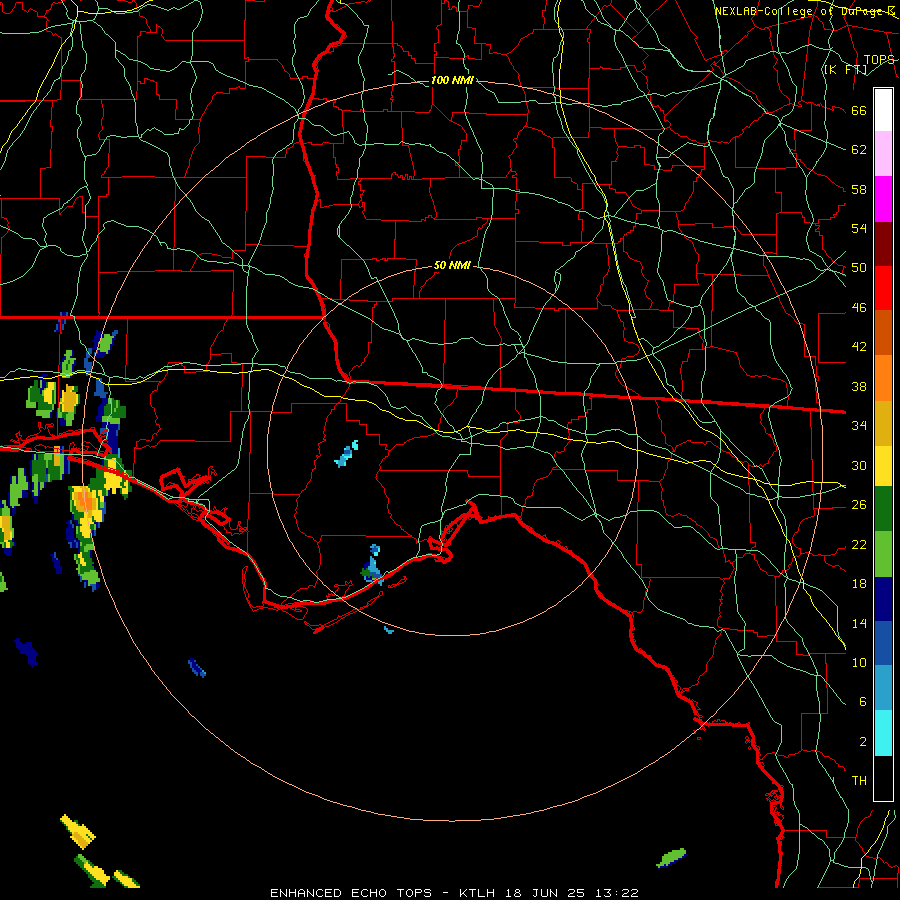900x900 pixels.
Task: Click the "54" legend value
Action: tap(859, 228)
